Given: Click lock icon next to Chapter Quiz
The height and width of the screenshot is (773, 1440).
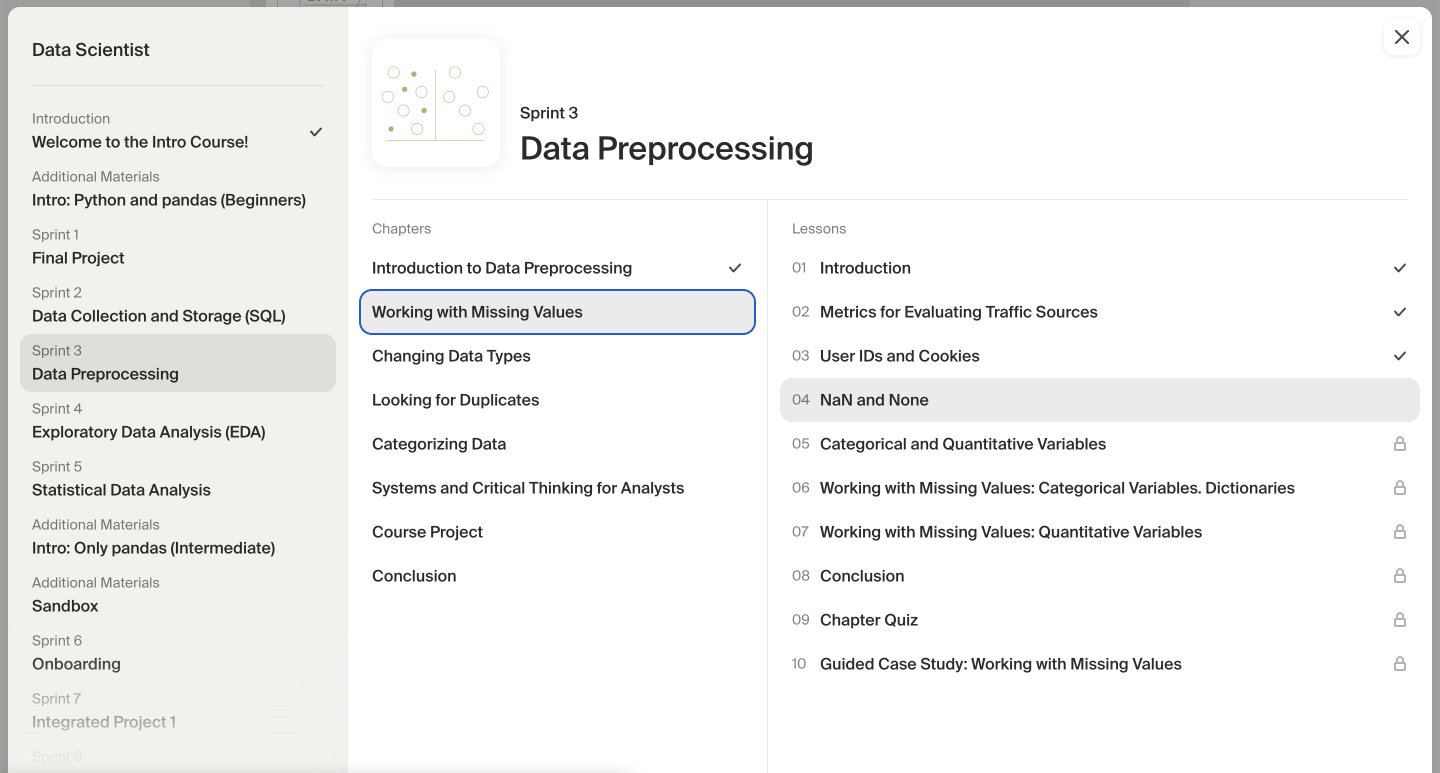Looking at the screenshot, I should pos(1400,620).
